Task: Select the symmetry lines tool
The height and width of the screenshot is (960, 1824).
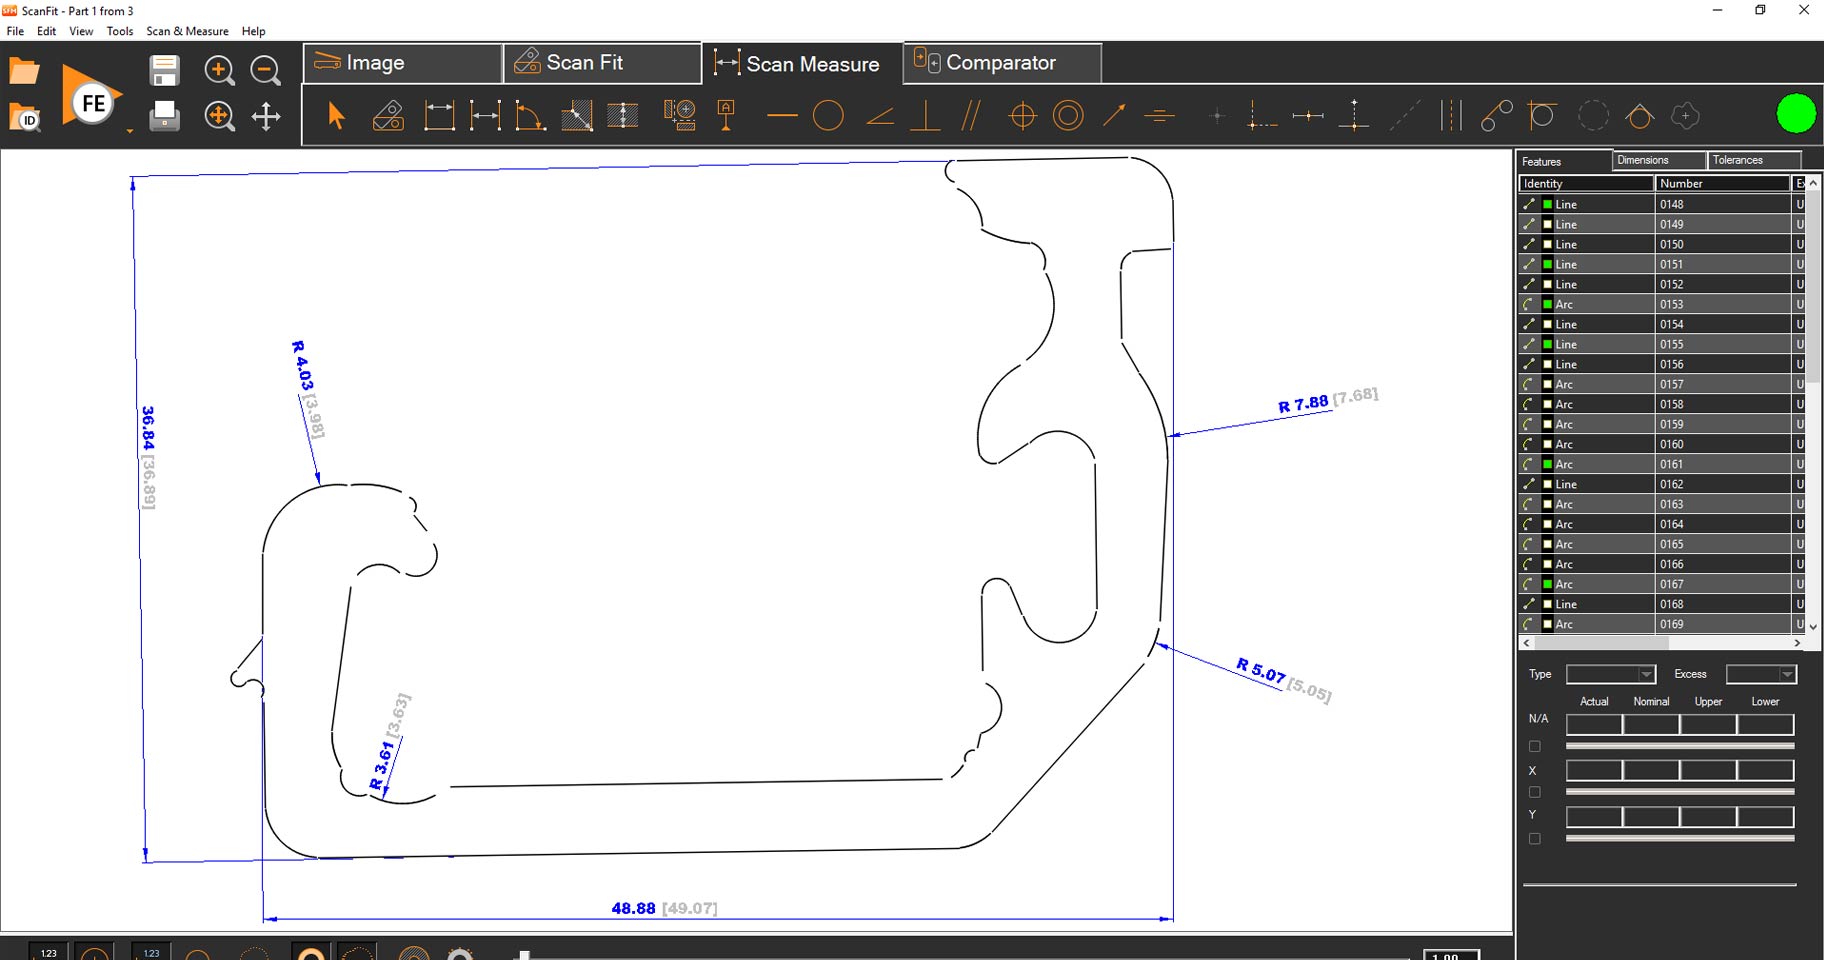Action: tap(1160, 116)
